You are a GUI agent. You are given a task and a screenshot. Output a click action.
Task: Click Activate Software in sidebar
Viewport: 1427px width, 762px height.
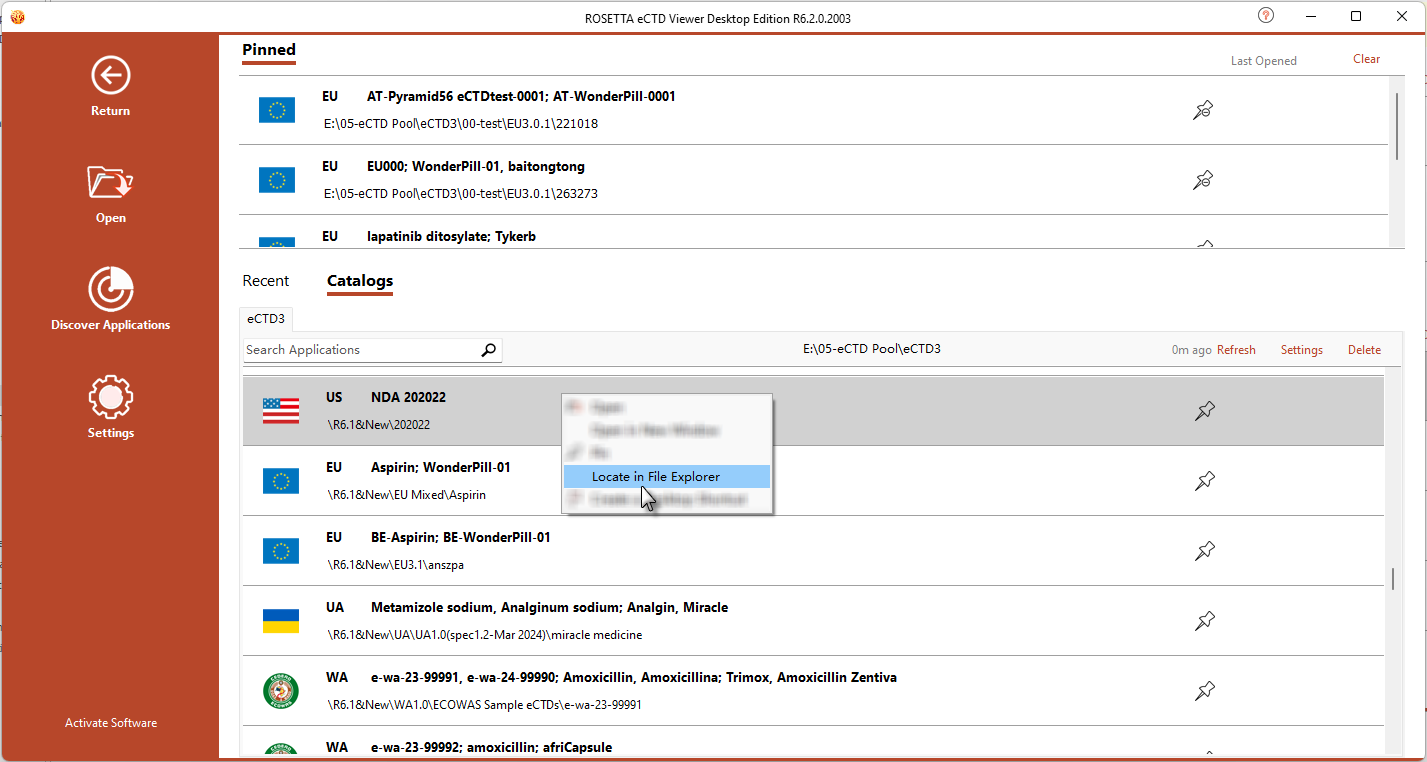[111, 723]
